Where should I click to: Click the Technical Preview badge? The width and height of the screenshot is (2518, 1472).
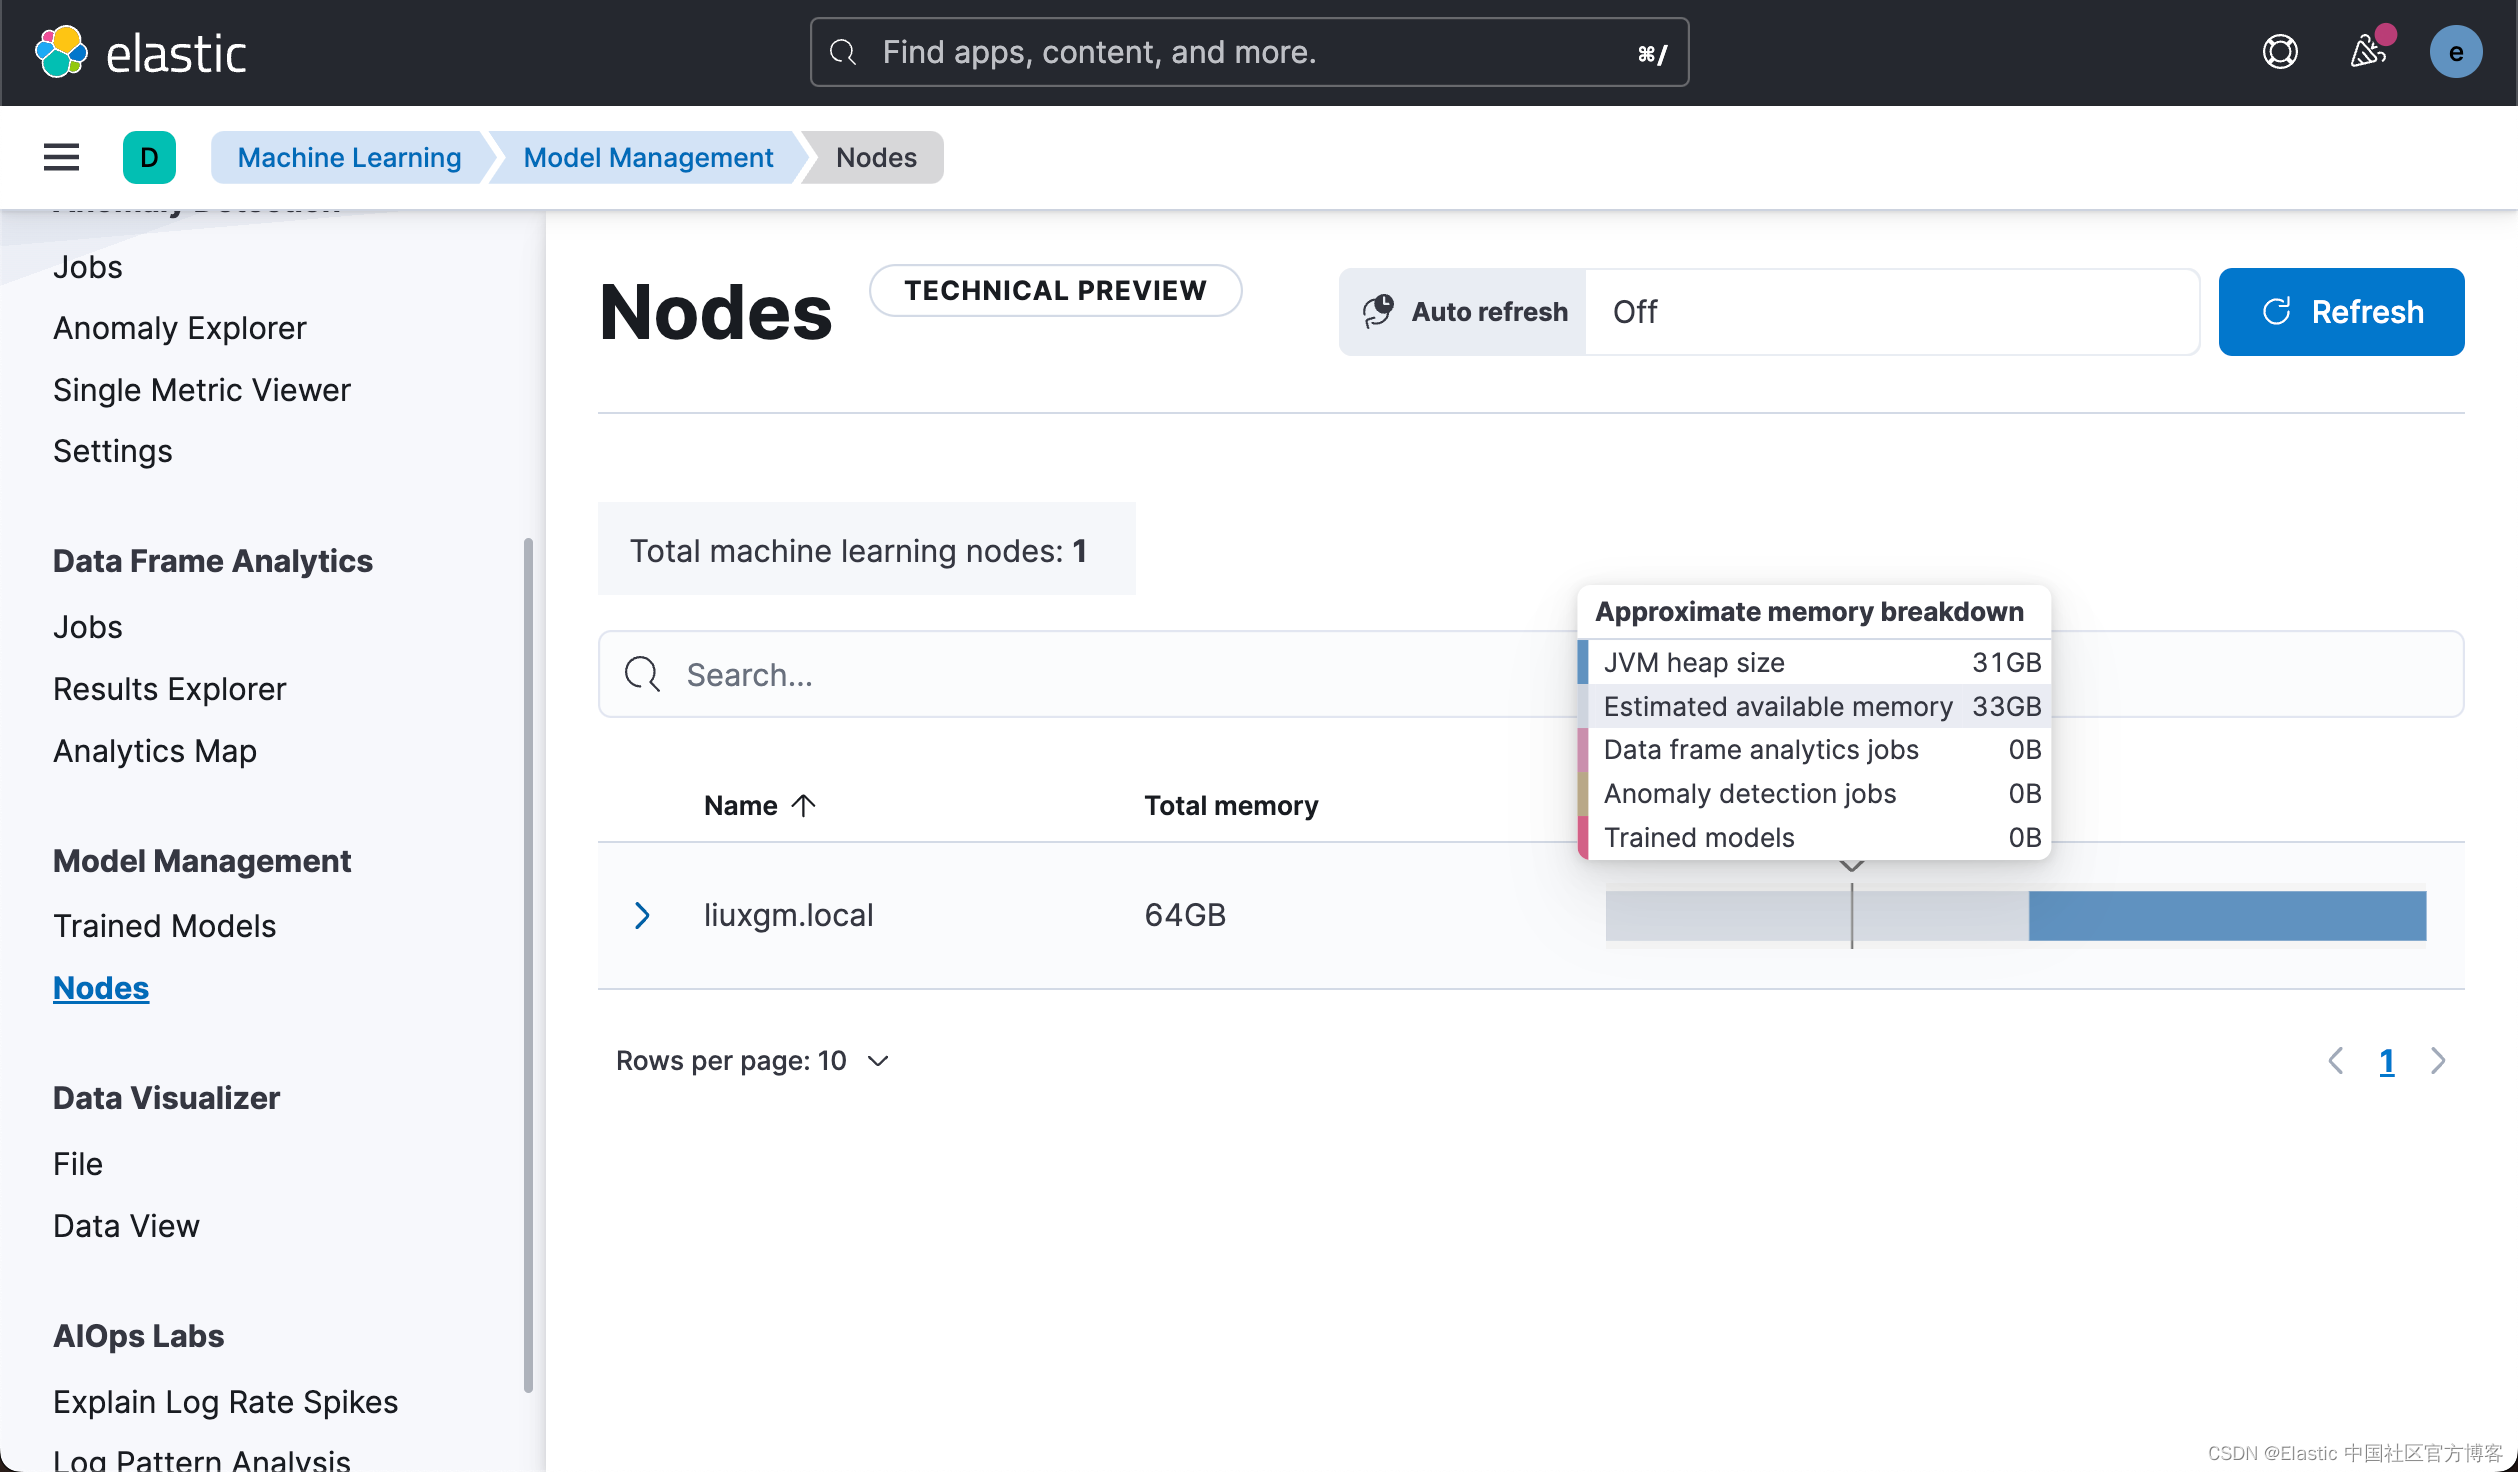1055,290
